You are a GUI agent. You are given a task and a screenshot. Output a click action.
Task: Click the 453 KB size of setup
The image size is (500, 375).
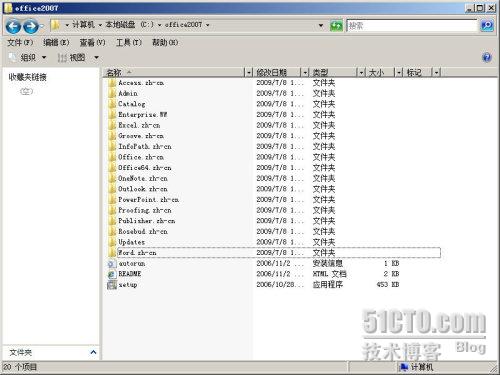[x=388, y=285]
